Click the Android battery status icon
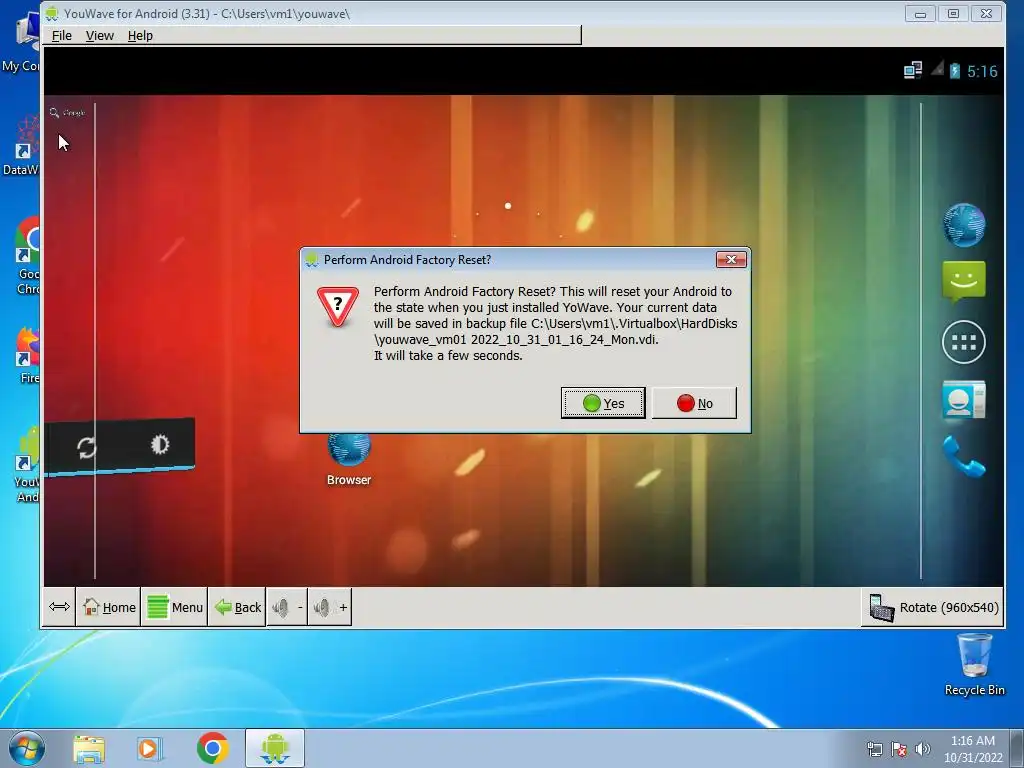The height and width of the screenshot is (768, 1024). [x=955, y=71]
